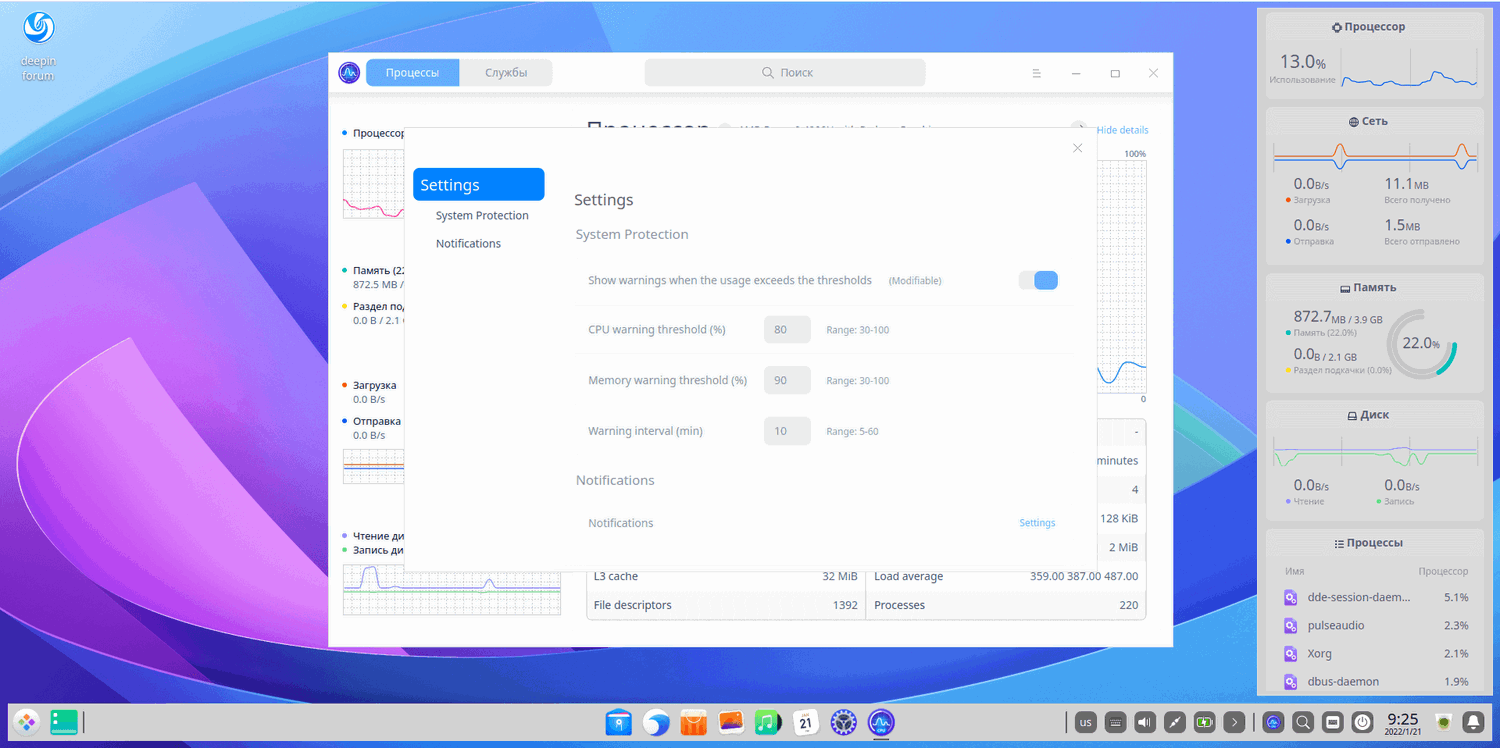Click the Процессы header in the desktop widget
Image resolution: width=1500 pixels, height=748 pixels.
click(1368, 543)
